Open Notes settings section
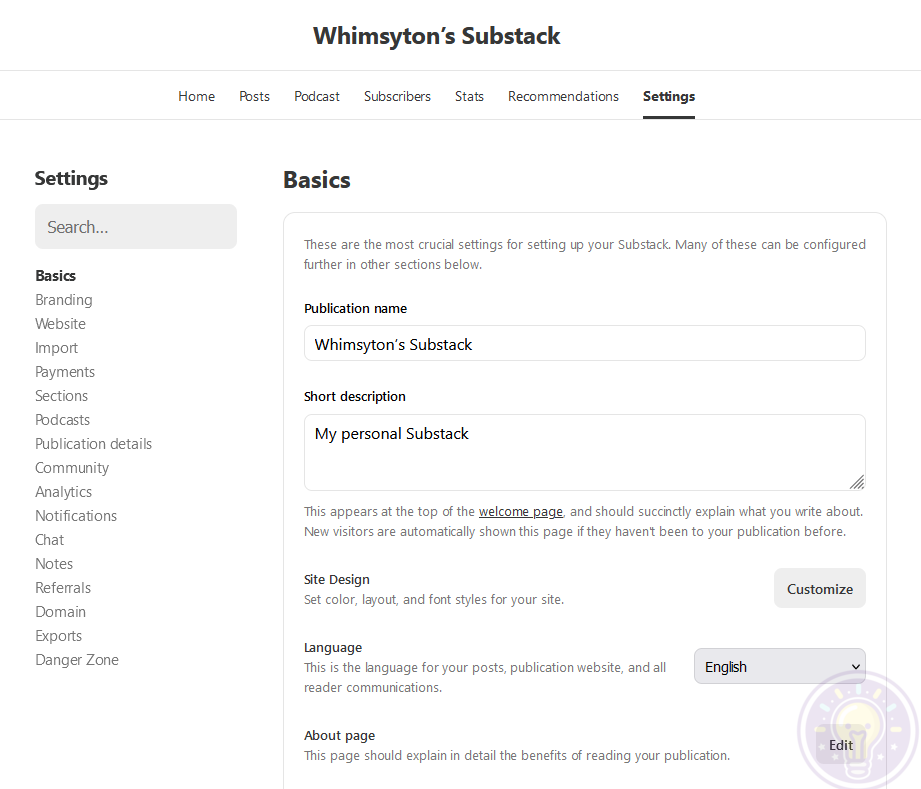The width and height of the screenshot is (921, 789). (54, 564)
